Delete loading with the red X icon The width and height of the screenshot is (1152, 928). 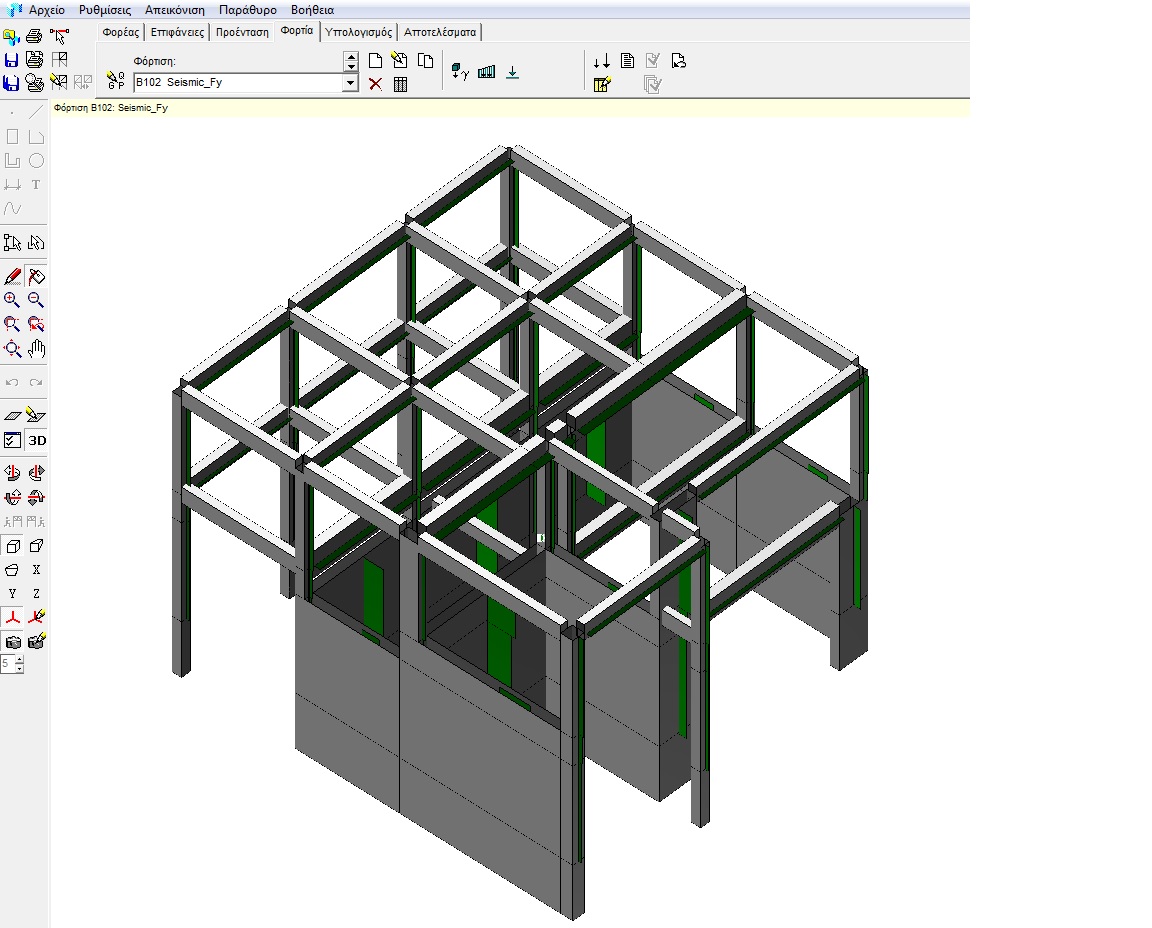(376, 84)
